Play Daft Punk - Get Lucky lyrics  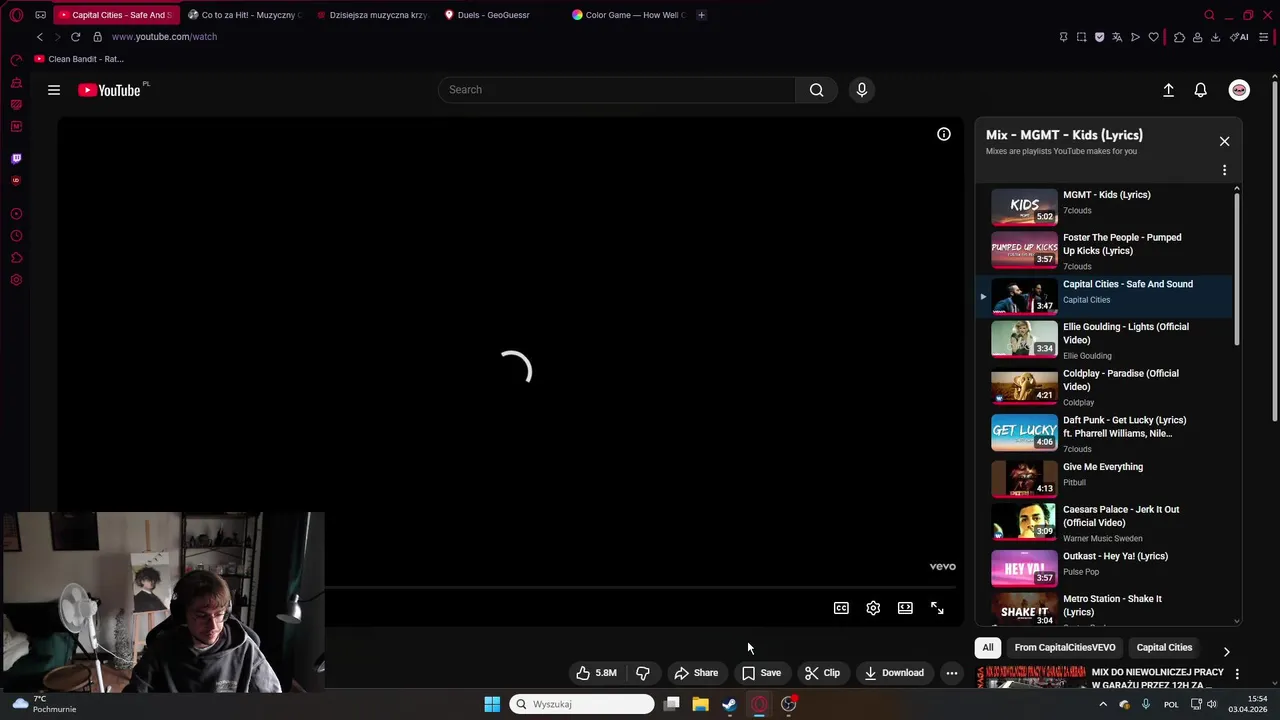tap(1106, 434)
